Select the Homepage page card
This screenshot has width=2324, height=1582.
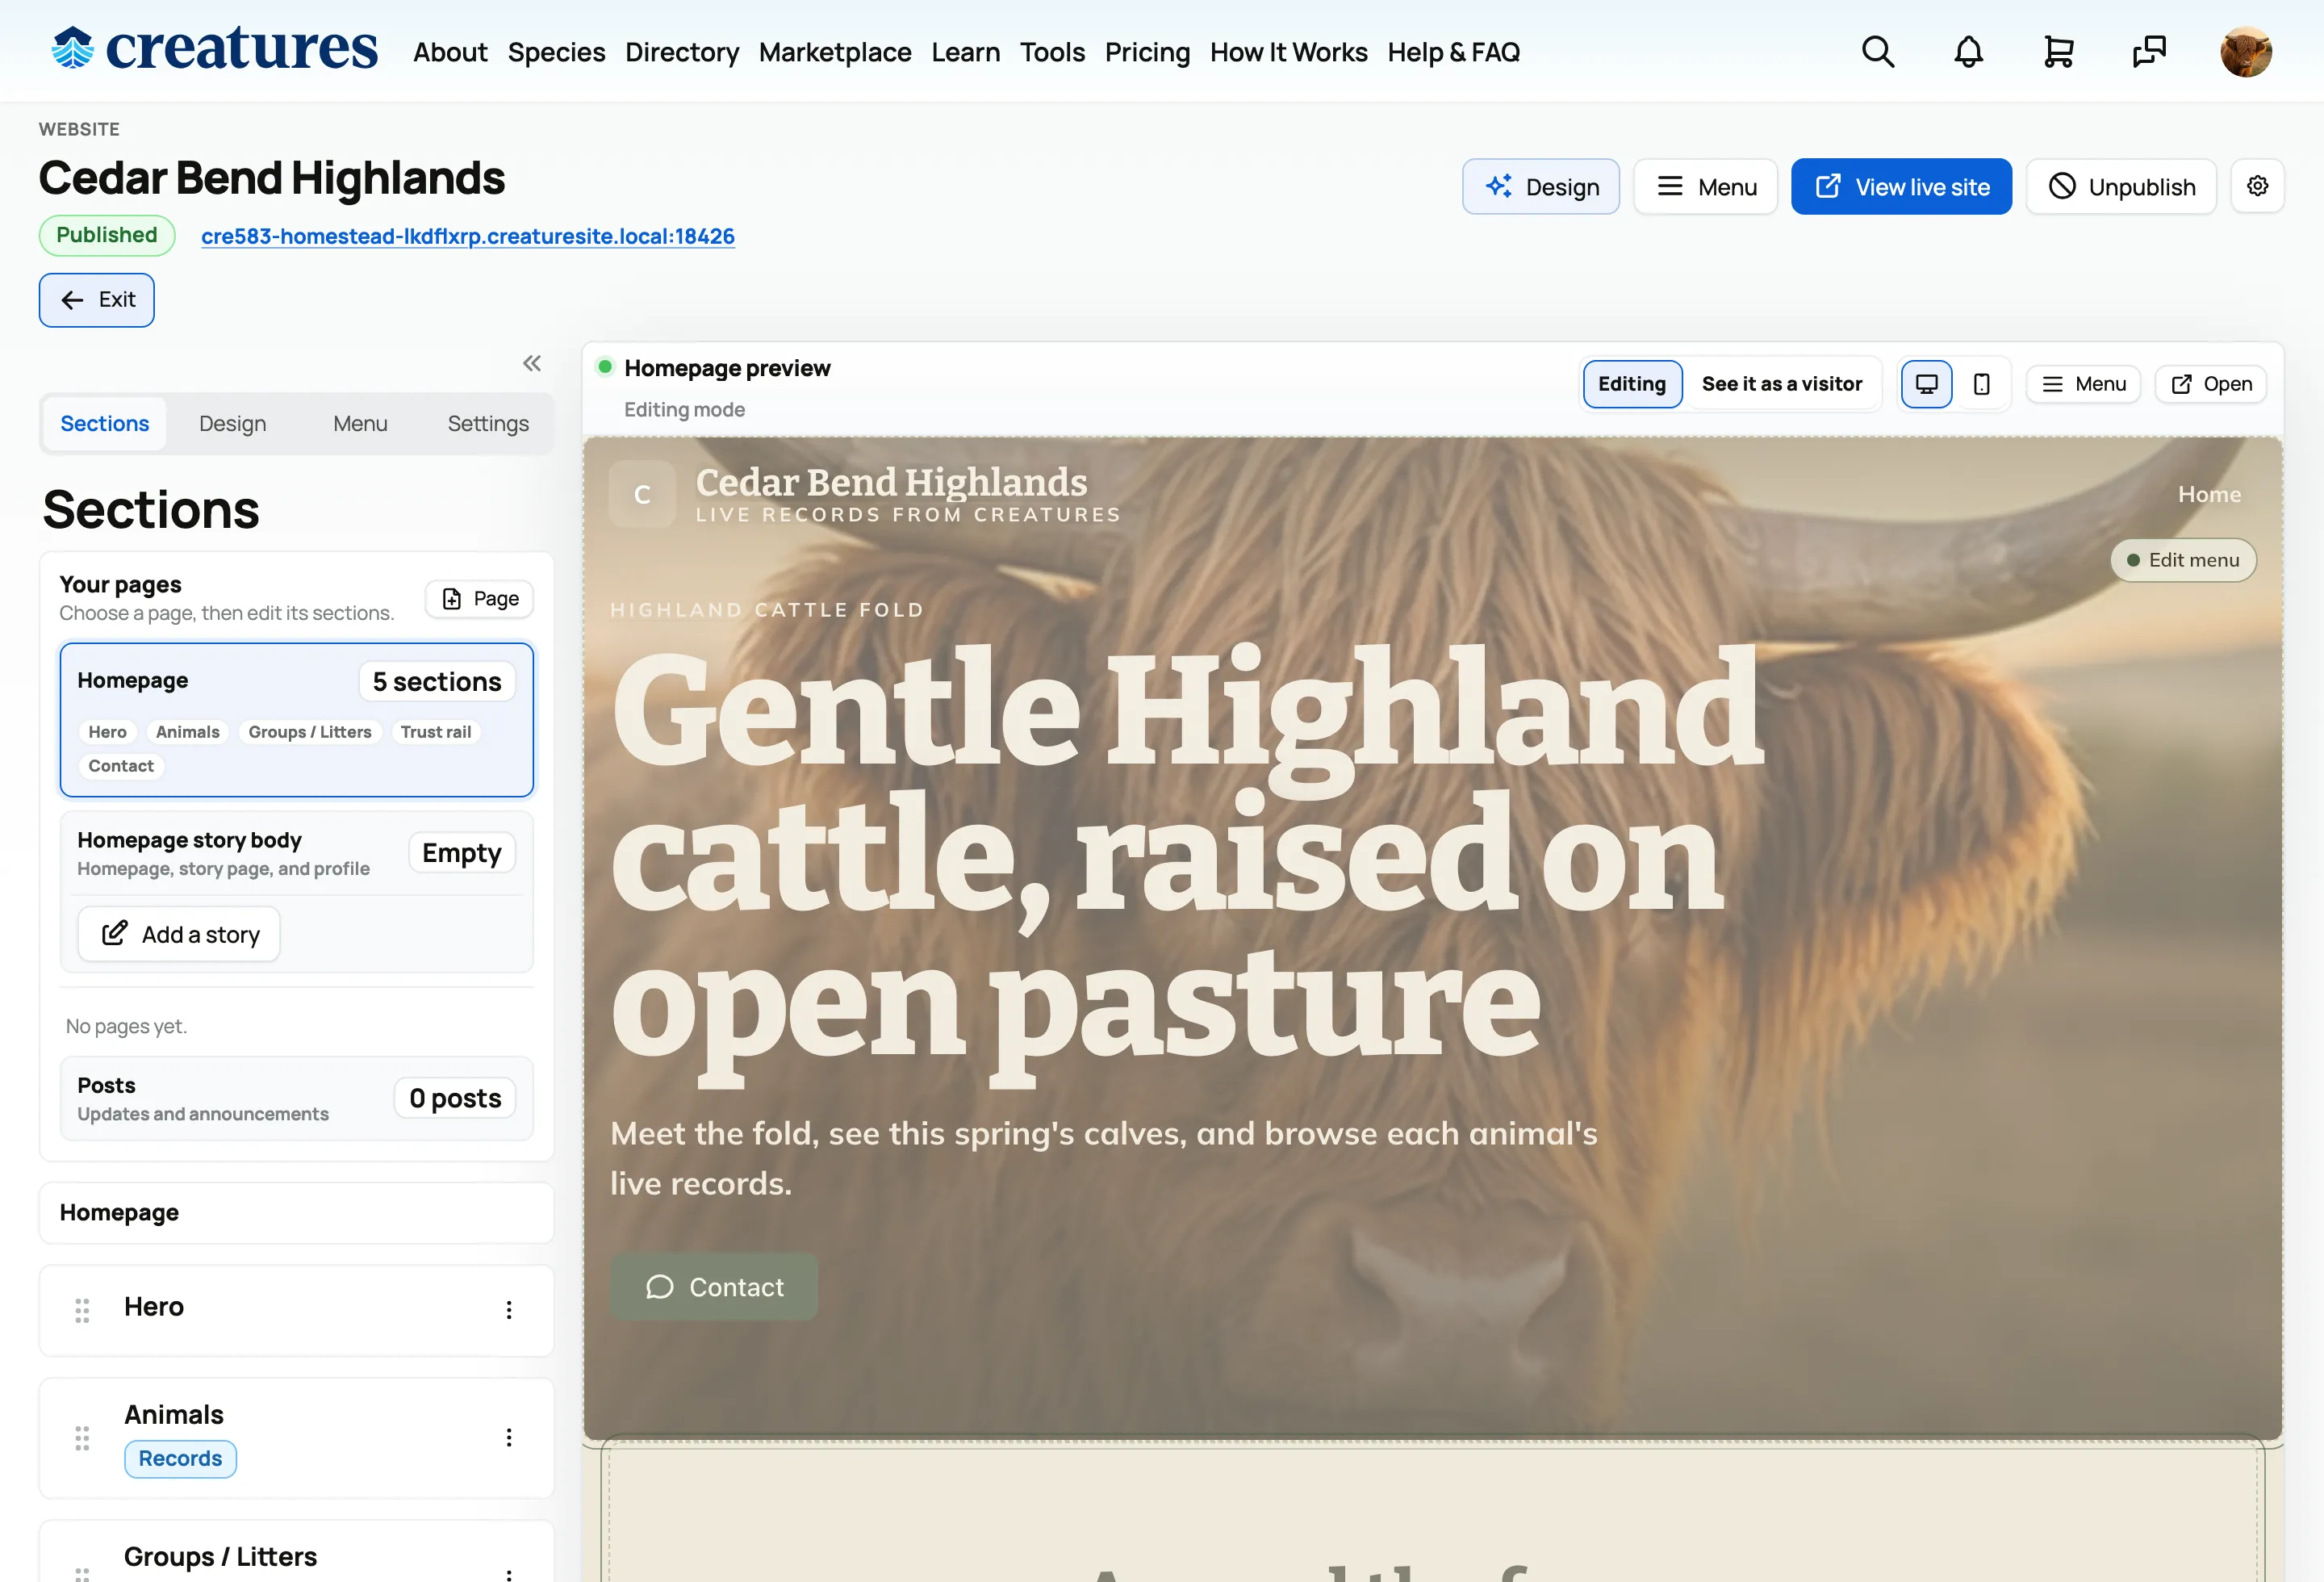pos(297,719)
